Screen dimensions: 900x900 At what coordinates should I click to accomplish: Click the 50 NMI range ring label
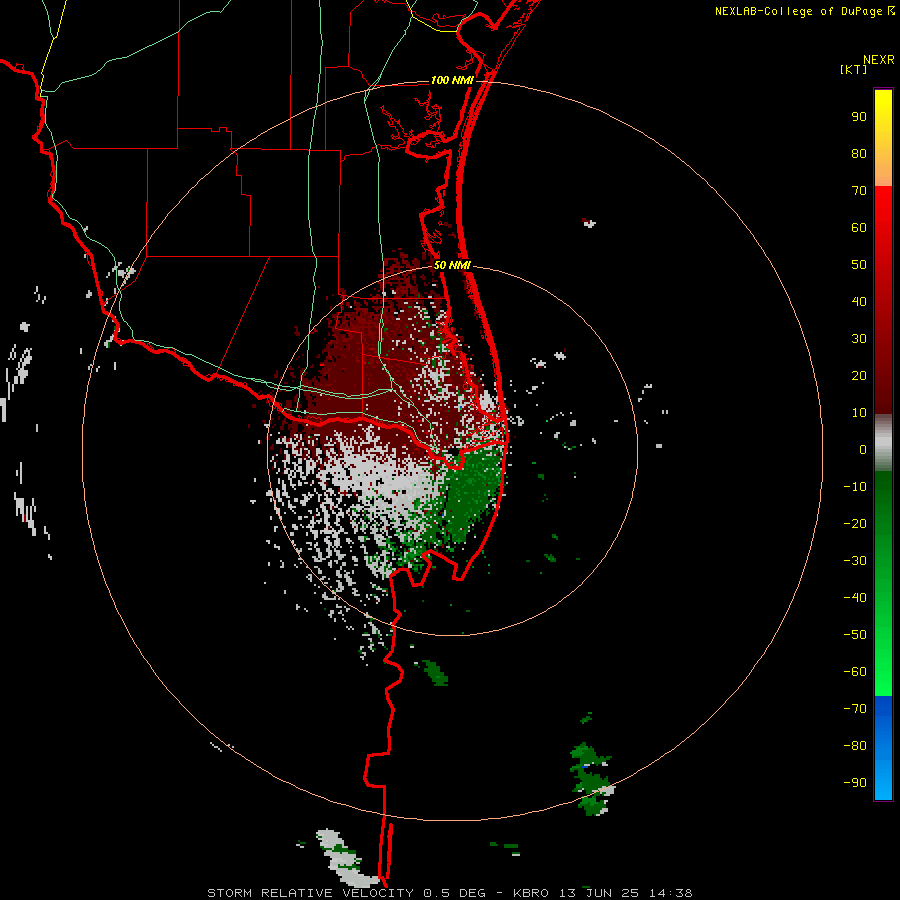coord(452,265)
